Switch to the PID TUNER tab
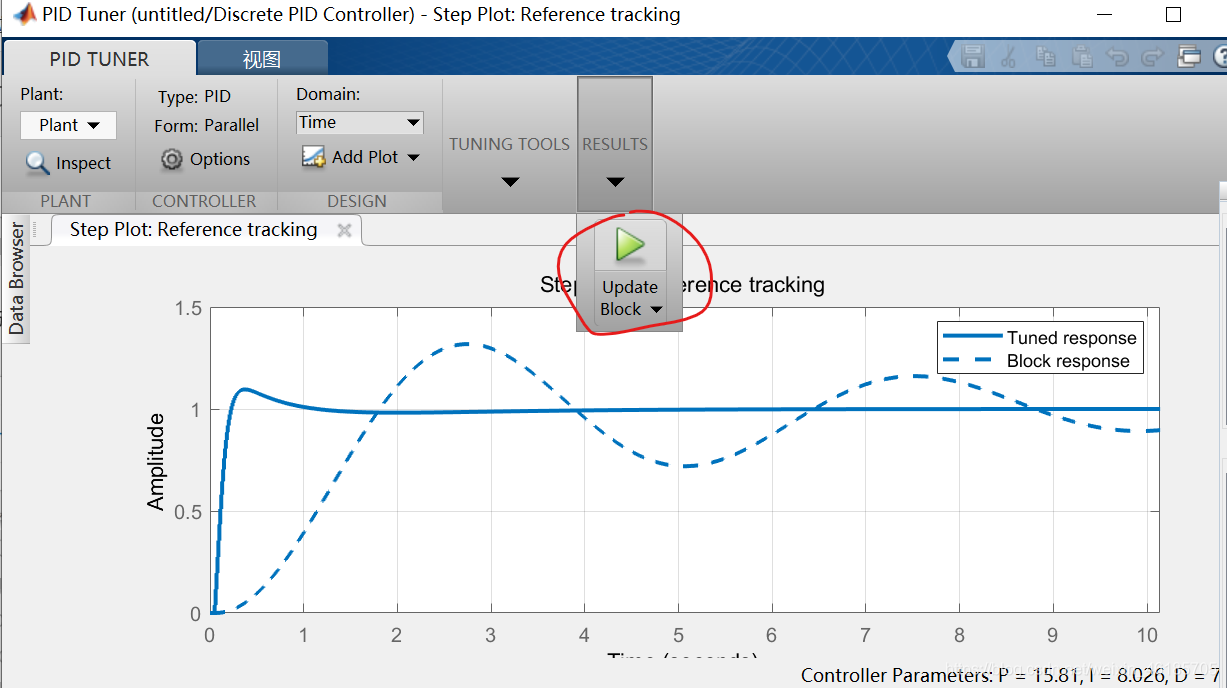Screen dimensions: 1227x688 (x=99, y=59)
